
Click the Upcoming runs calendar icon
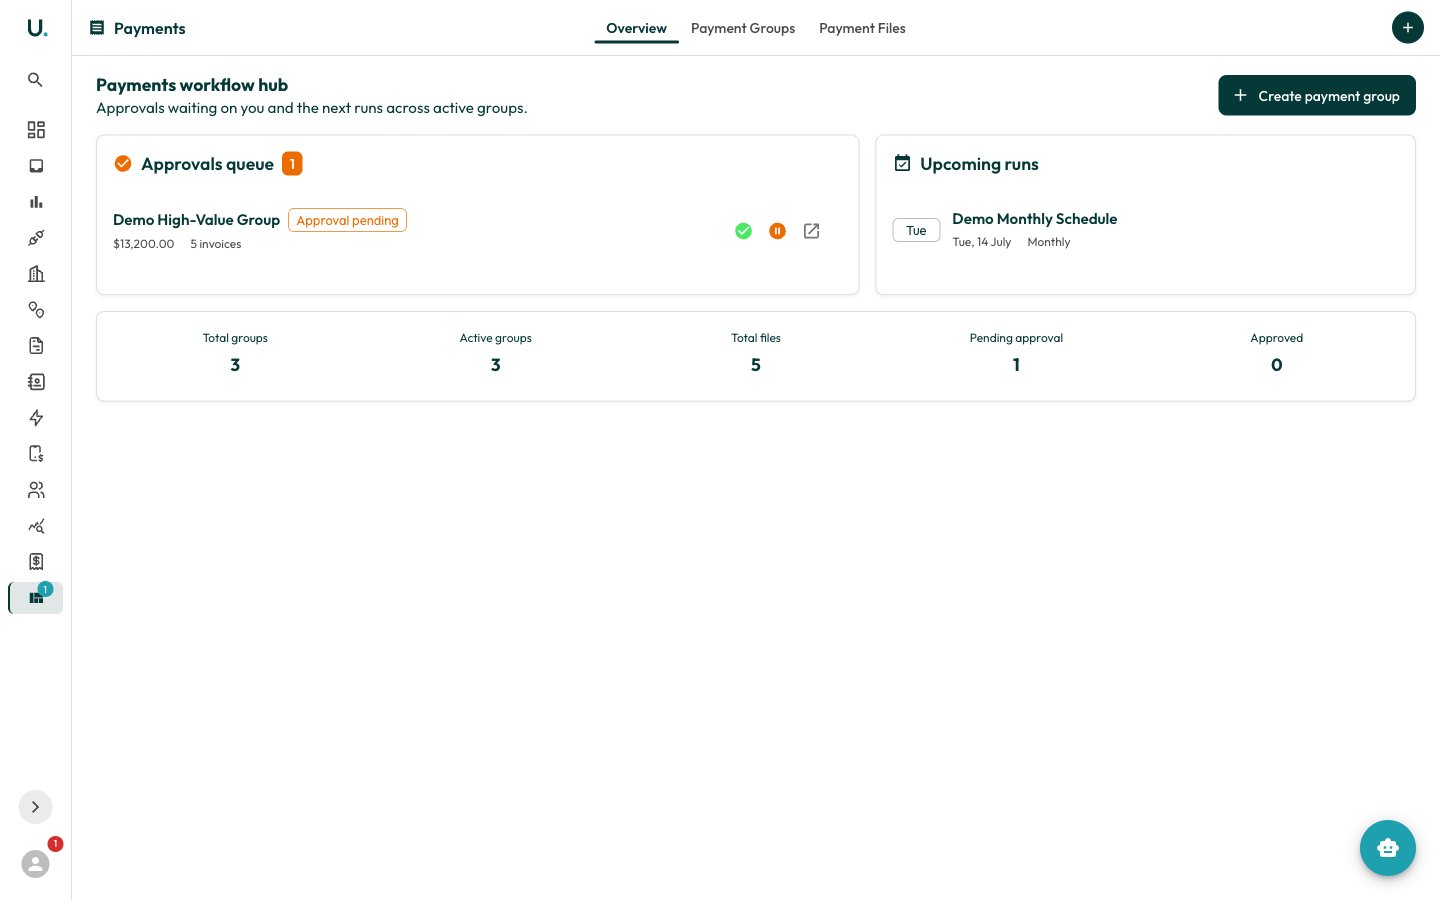point(902,163)
